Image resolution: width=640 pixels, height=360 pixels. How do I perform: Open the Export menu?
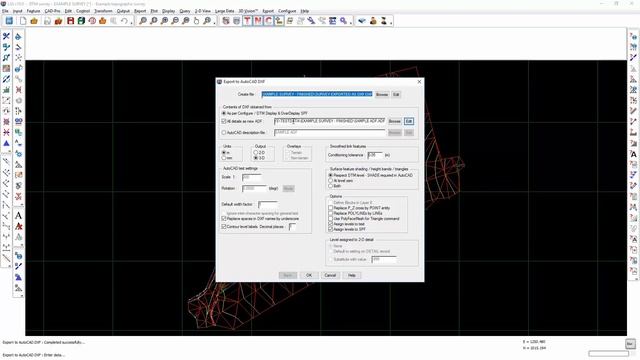268,11
